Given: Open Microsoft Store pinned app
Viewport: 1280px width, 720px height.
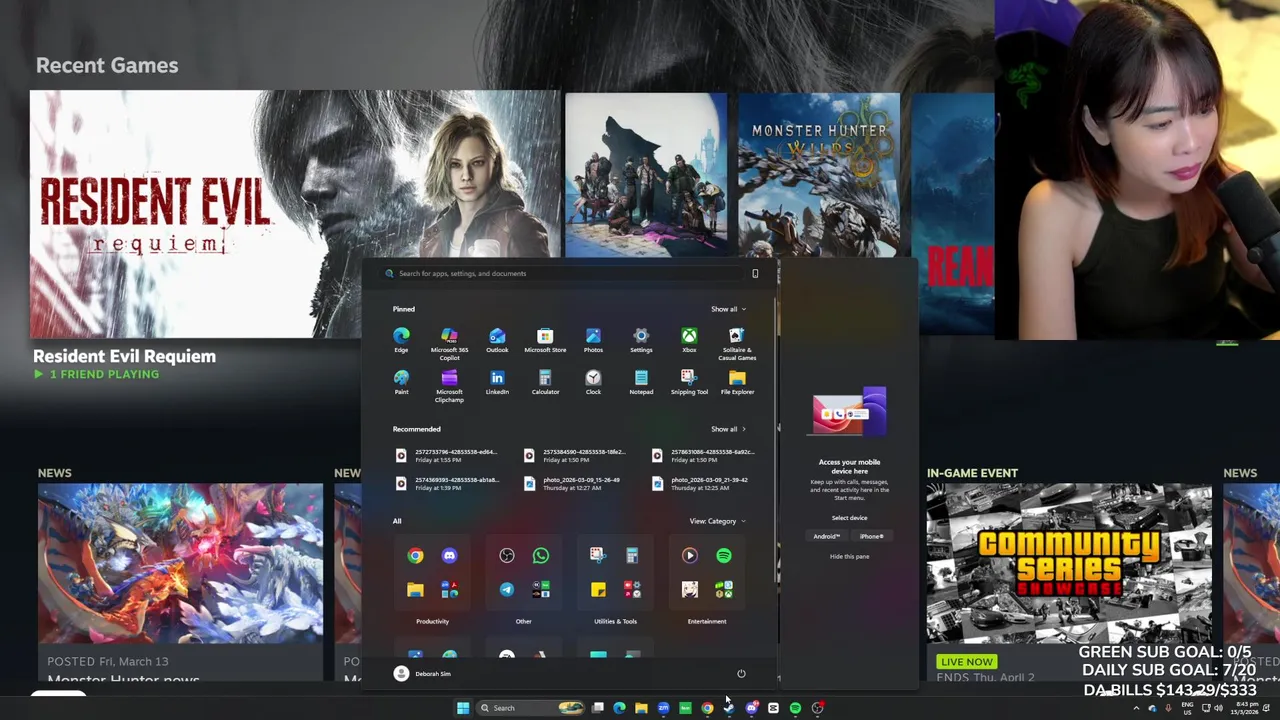Looking at the screenshot, I should [545, 340].
